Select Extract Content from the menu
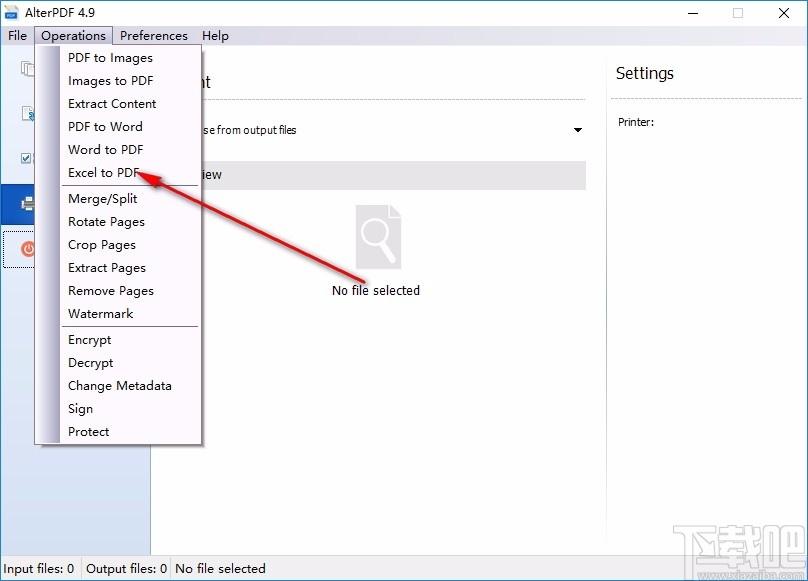808x581 pixels. [x=112, y=104]
